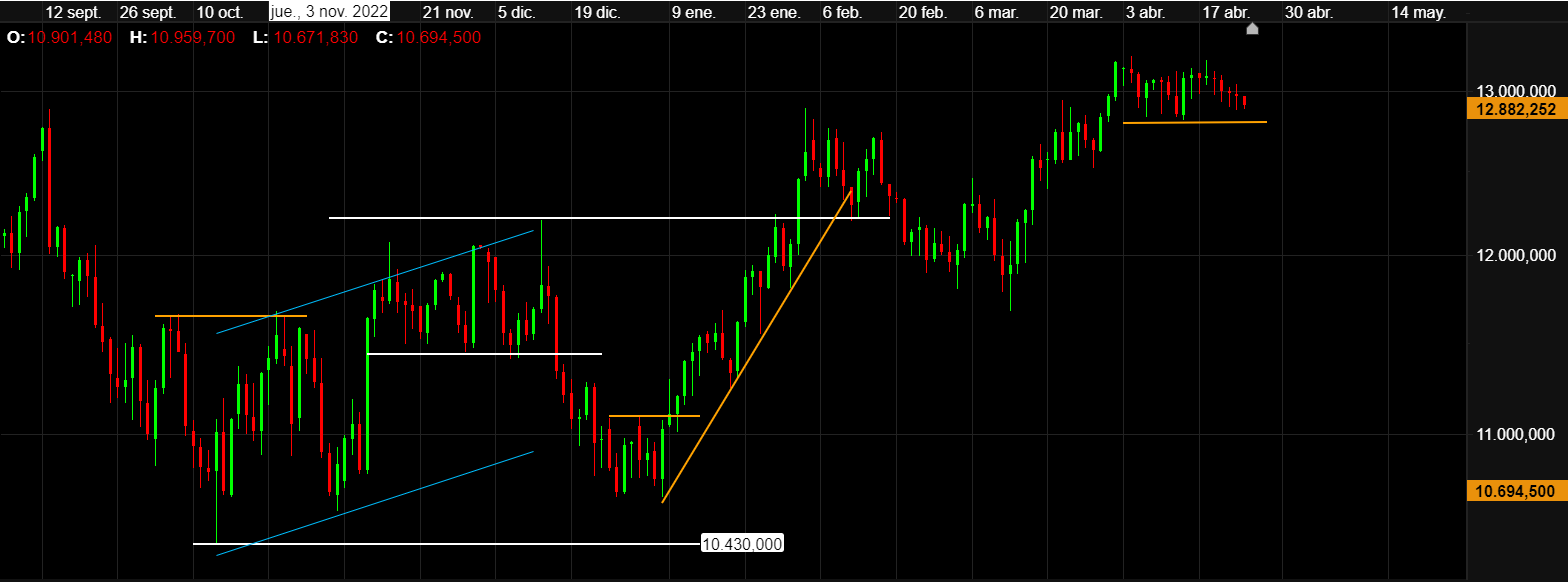Click the 30 abr. date label
The height and width of the screenshot is (582, 1568).
click(1307, 12)
